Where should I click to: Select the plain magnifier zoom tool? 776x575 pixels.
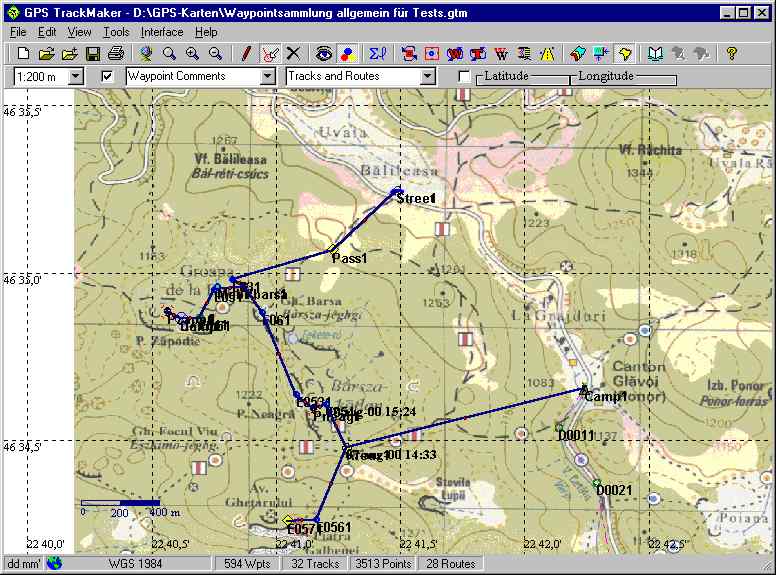click(169, 53)
